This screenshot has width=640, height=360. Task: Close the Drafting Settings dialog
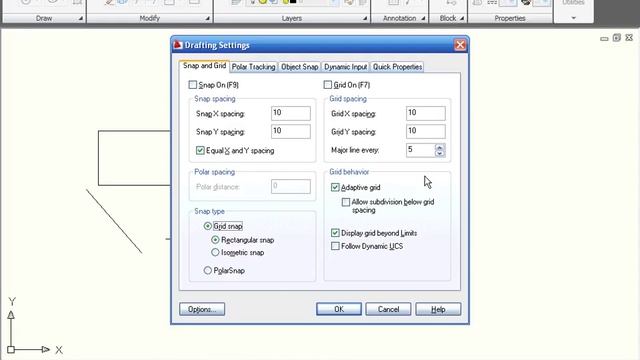[x=460, y=45]
